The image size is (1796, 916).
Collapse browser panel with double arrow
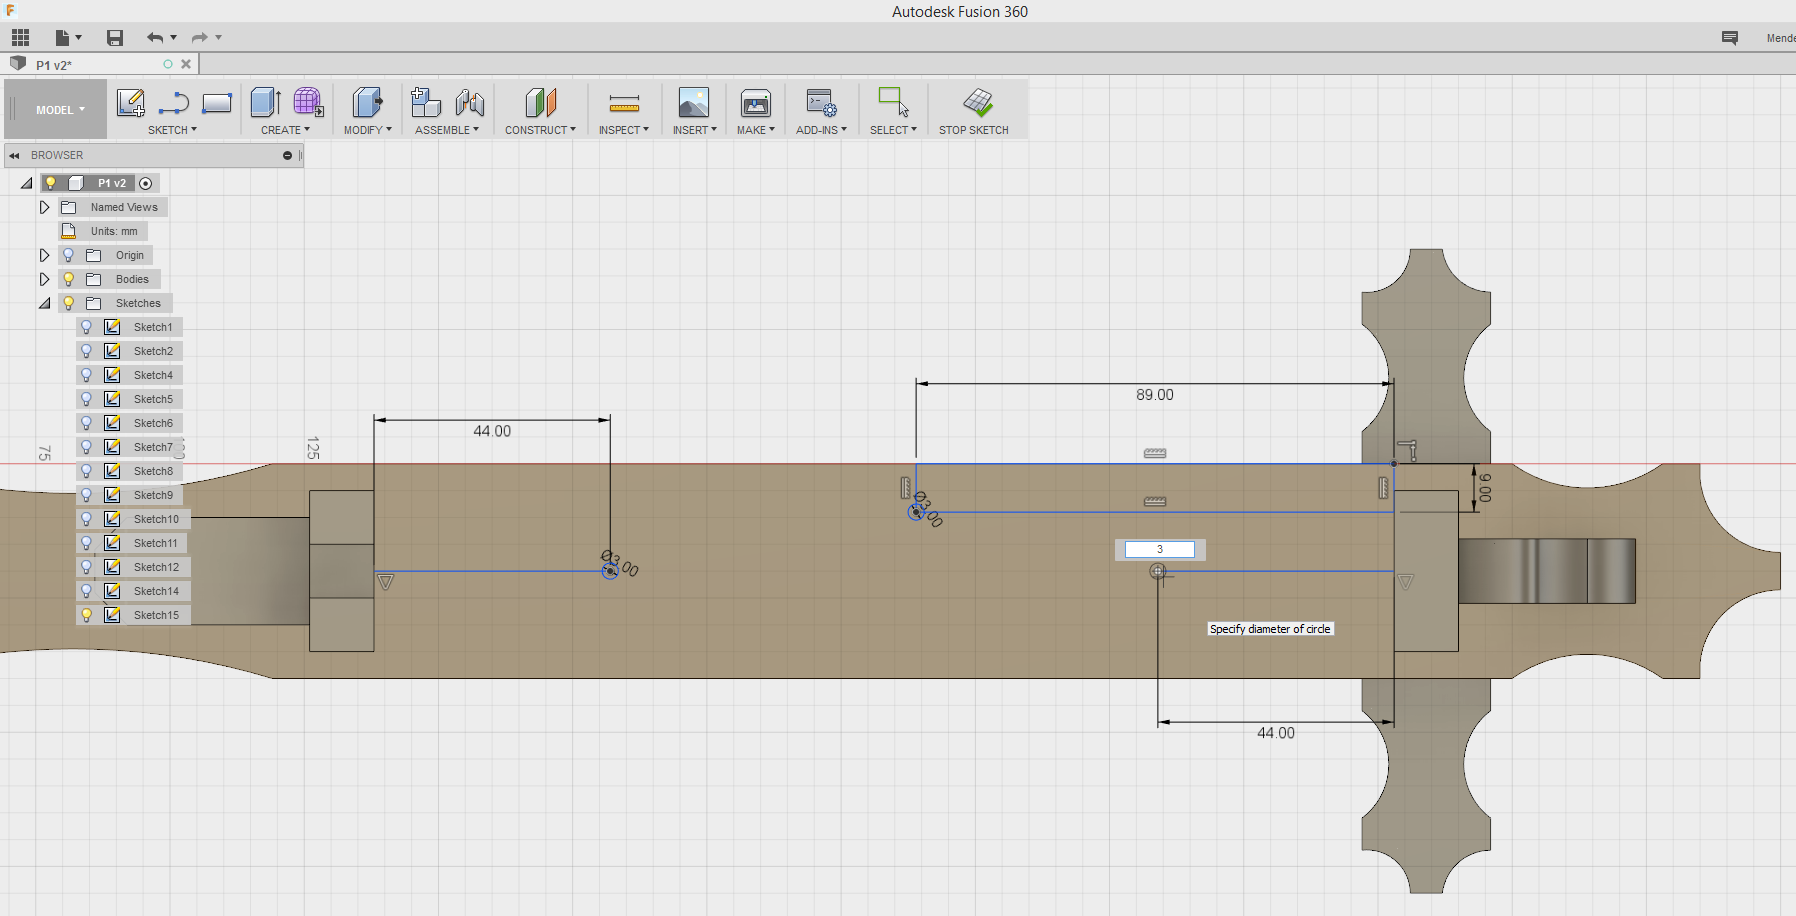pyautogui.click(x=15, y=155)
